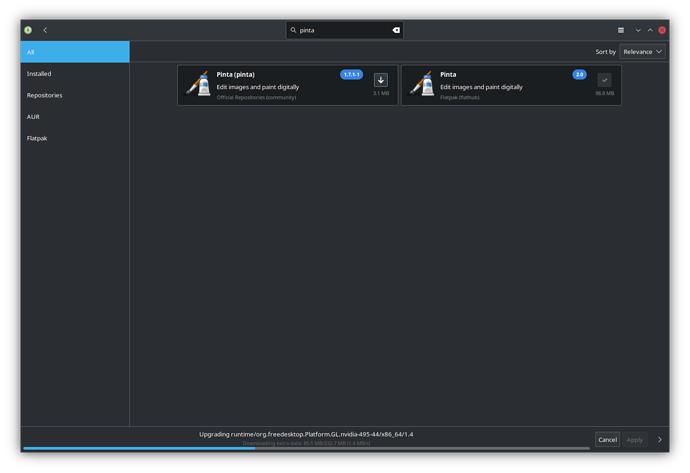Toggle the checkmark button on Flatpak Pinta

[x=604, y=80]
